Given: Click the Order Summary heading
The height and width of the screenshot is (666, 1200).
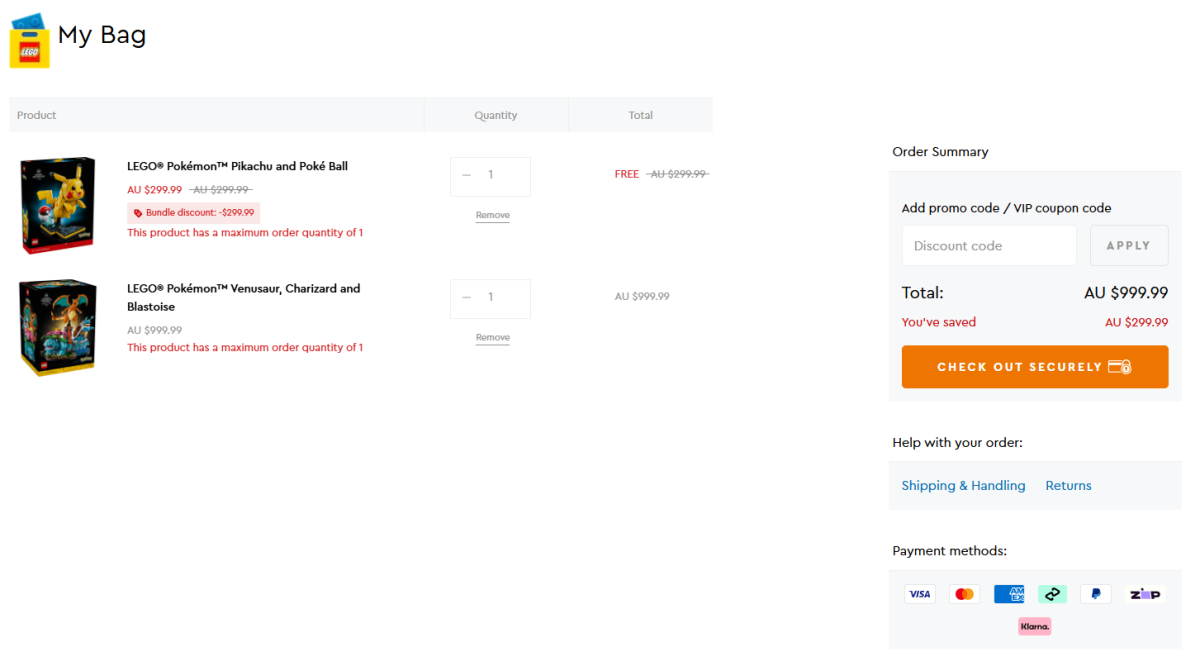Looking at the screenshot, I should (x=940, y=152).
